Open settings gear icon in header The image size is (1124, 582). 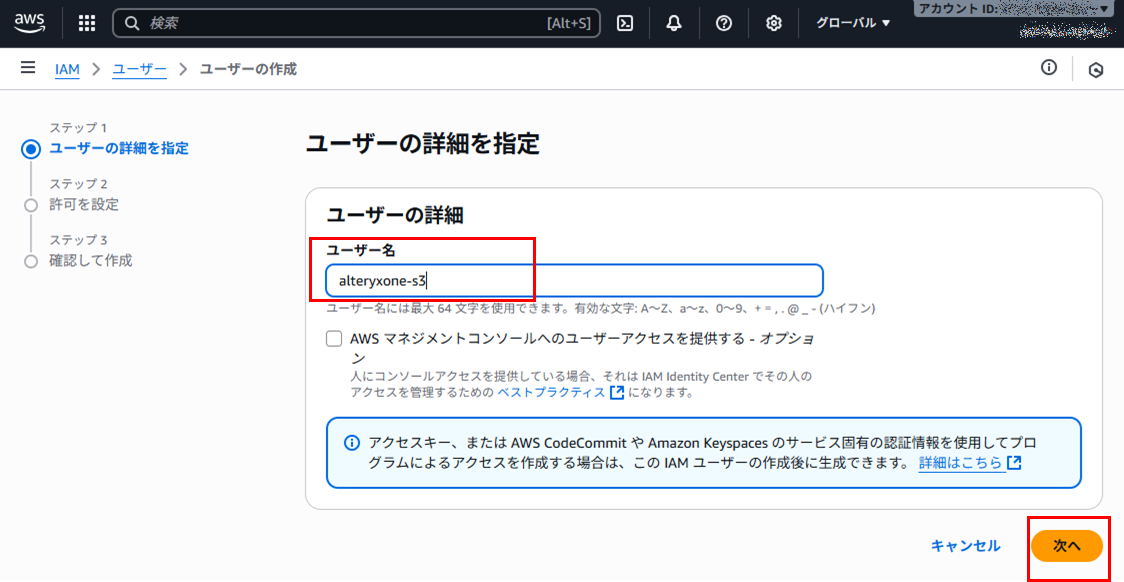coord(773,23)
